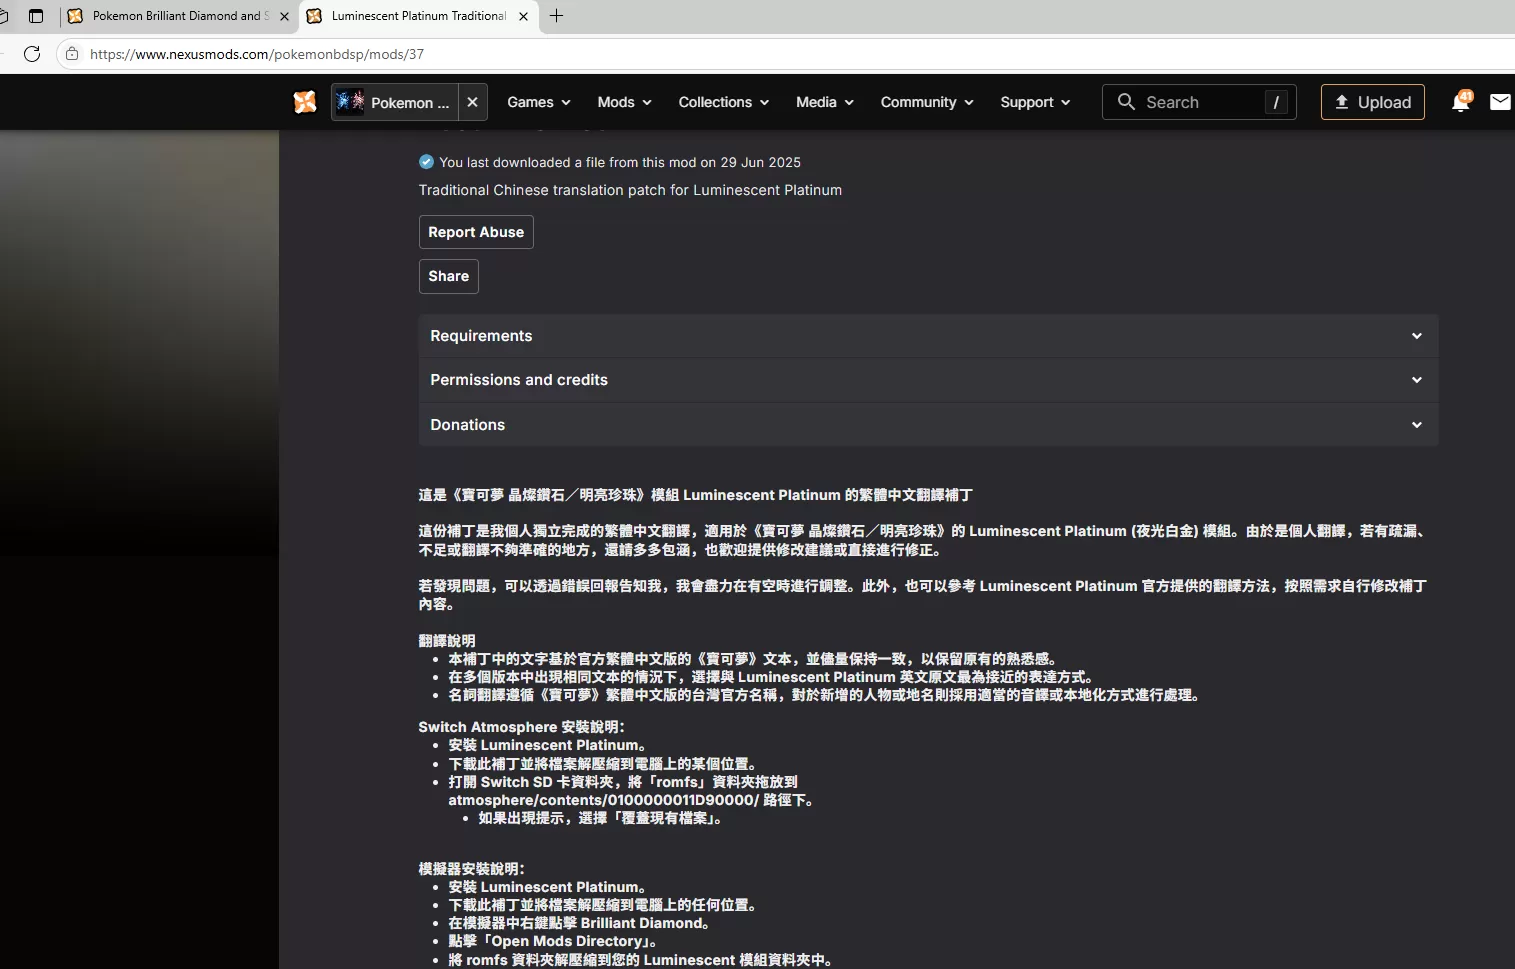Click the Search input field
This screenshot has width=1515, height=969.
point(1199,102)
